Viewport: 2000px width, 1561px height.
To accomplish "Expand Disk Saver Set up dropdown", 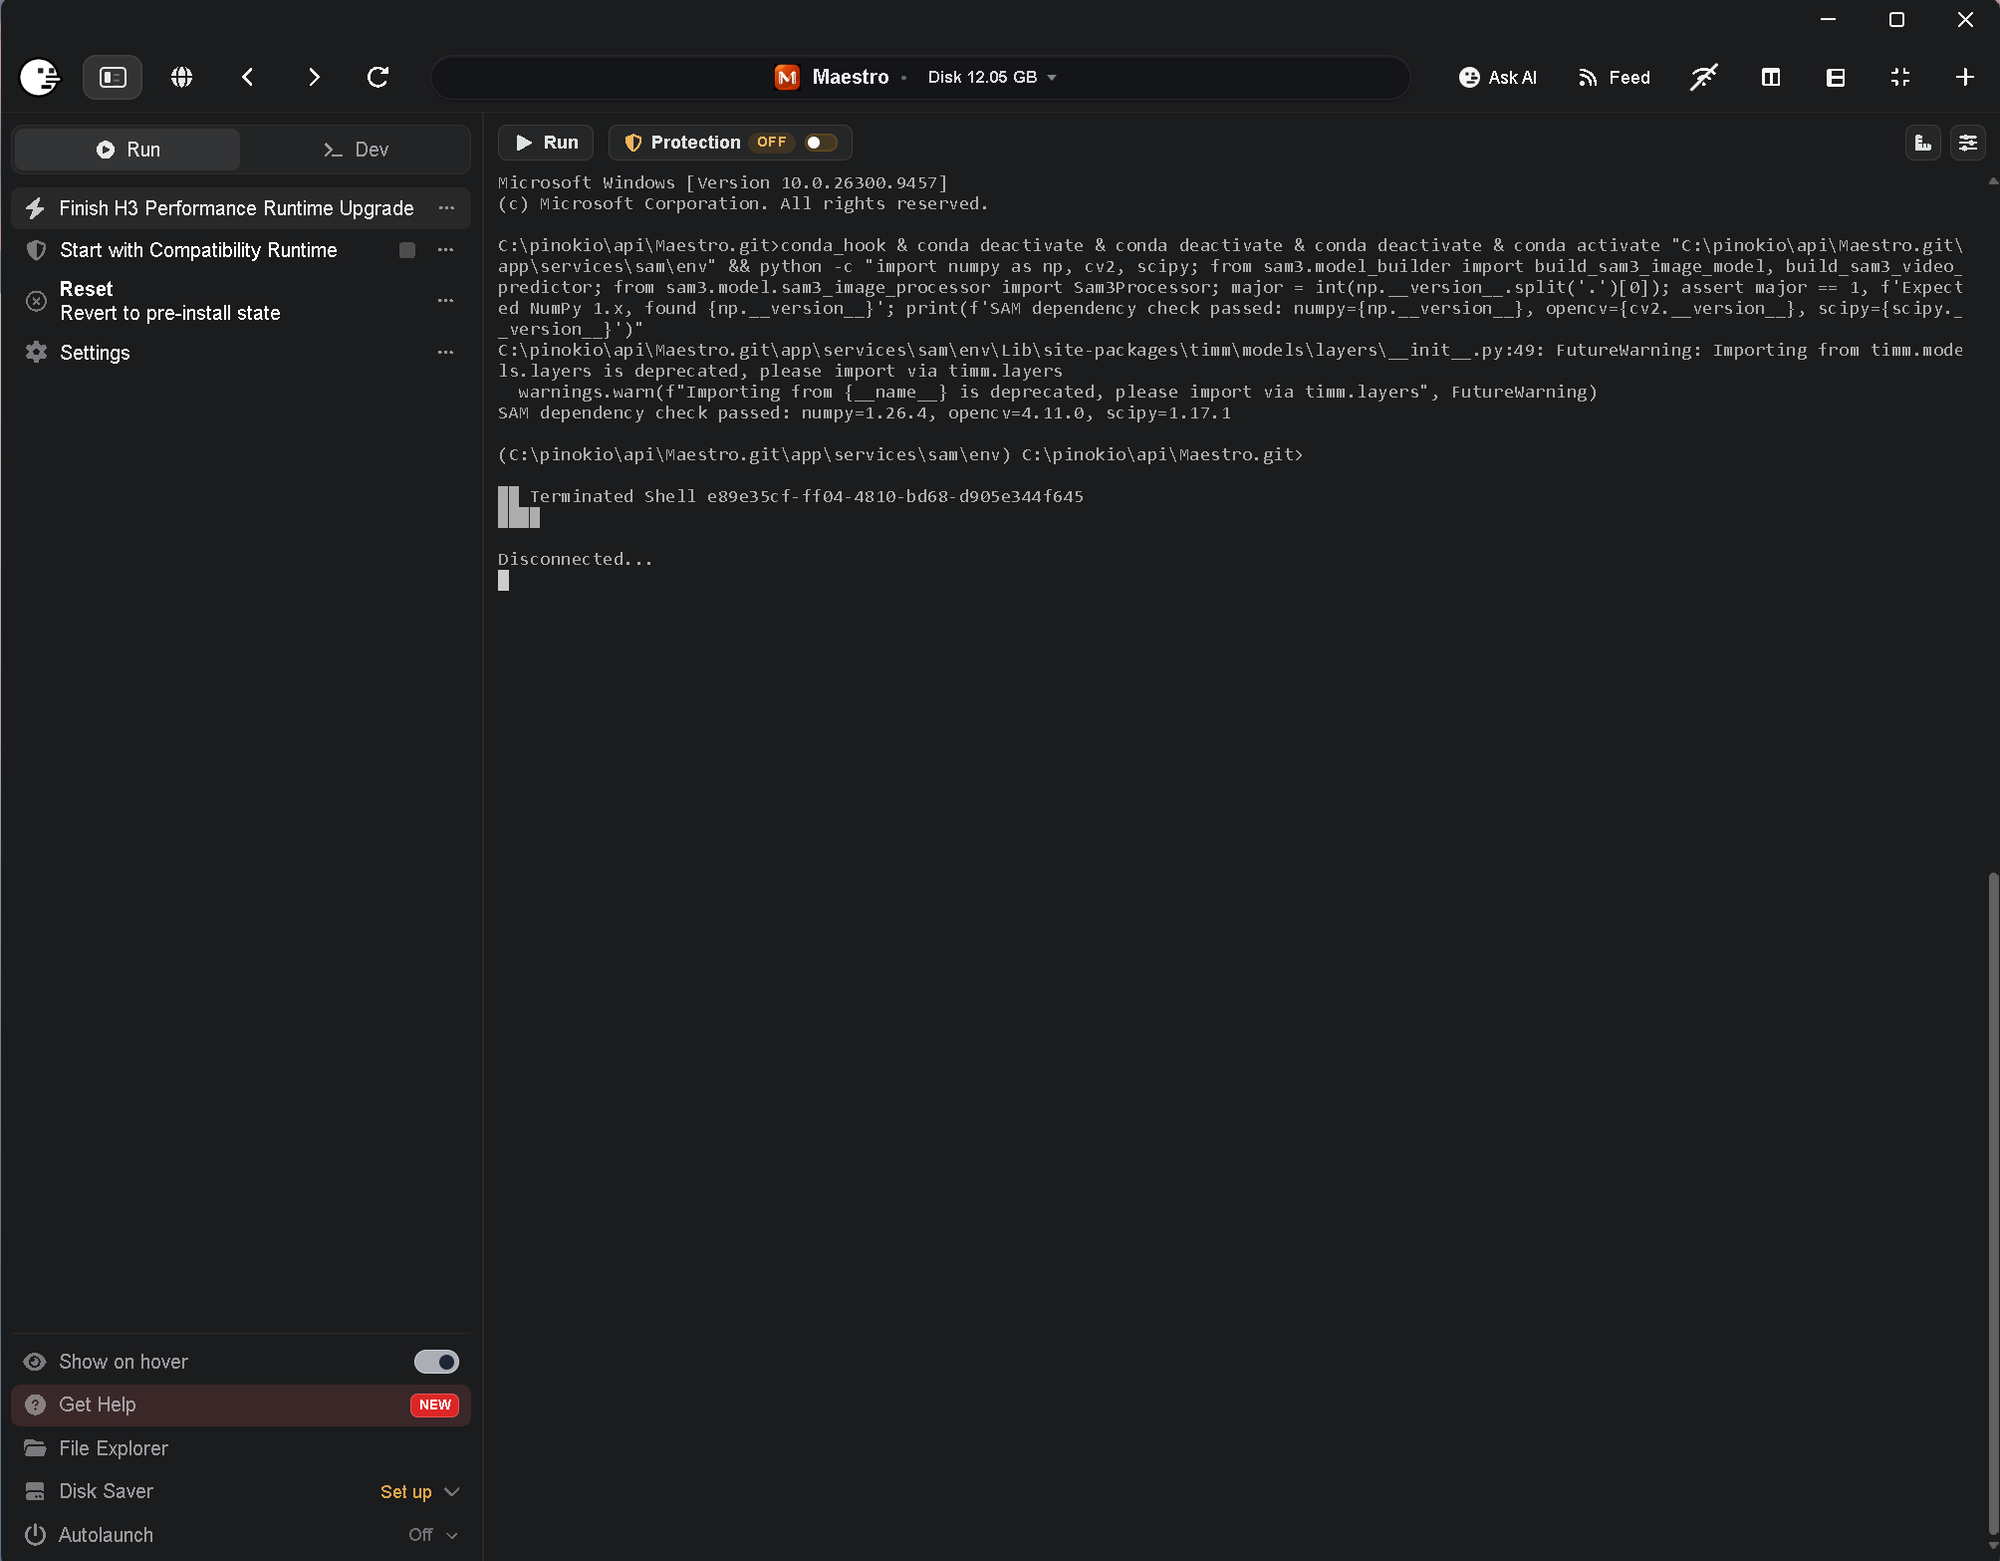I will point(419,1492).
